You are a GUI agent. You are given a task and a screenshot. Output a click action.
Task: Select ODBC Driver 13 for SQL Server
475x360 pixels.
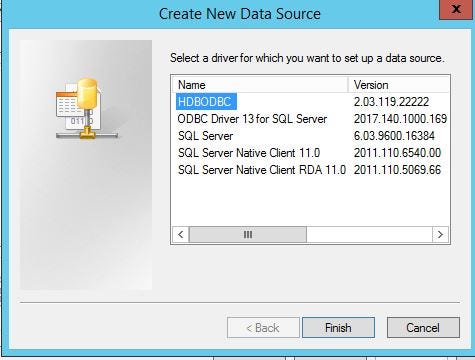pyautogui.click(x=252, y=119)
